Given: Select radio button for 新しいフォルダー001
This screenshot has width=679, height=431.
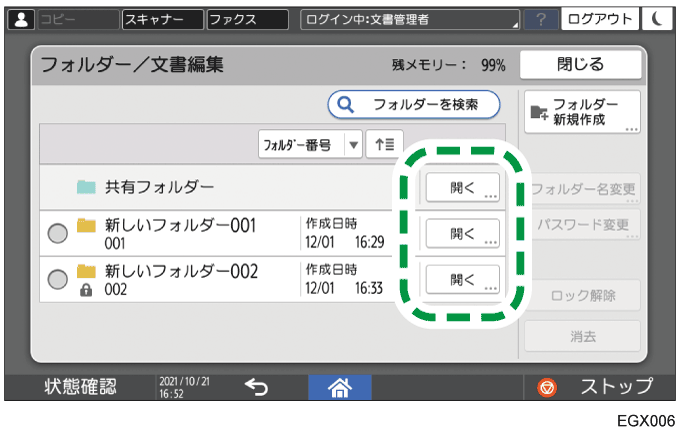Looking at the screenshot, I should [58, 233].
